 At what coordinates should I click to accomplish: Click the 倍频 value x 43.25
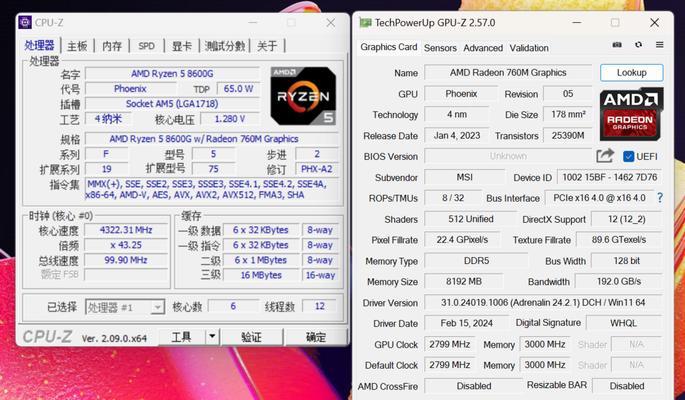tap(126, 245)
